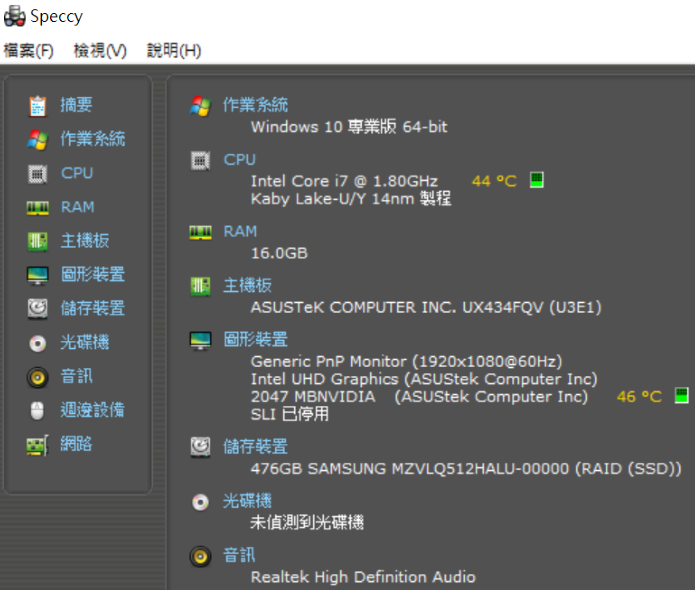This screenshot has height=590, width=695.
Task: Open the 檢視(V) menu
Action: tap(100, 51)
